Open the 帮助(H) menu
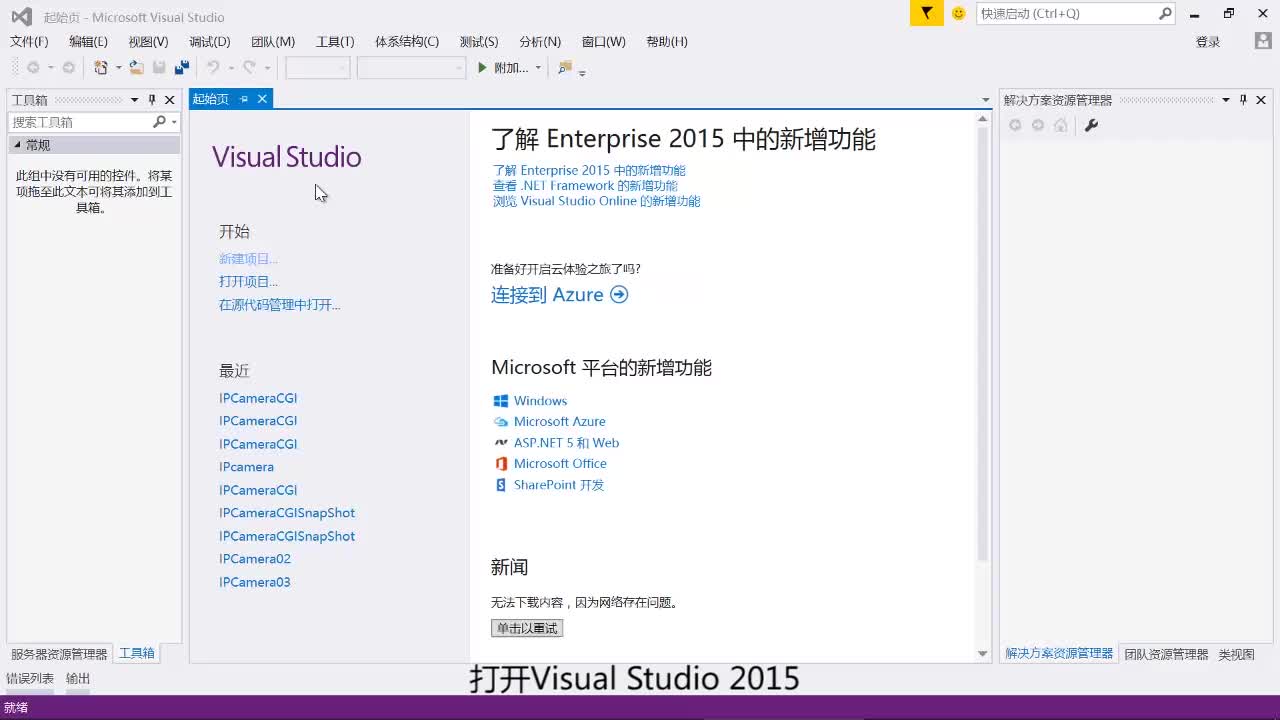Screen dimensions: 1280x720 (x=667, y=41)
